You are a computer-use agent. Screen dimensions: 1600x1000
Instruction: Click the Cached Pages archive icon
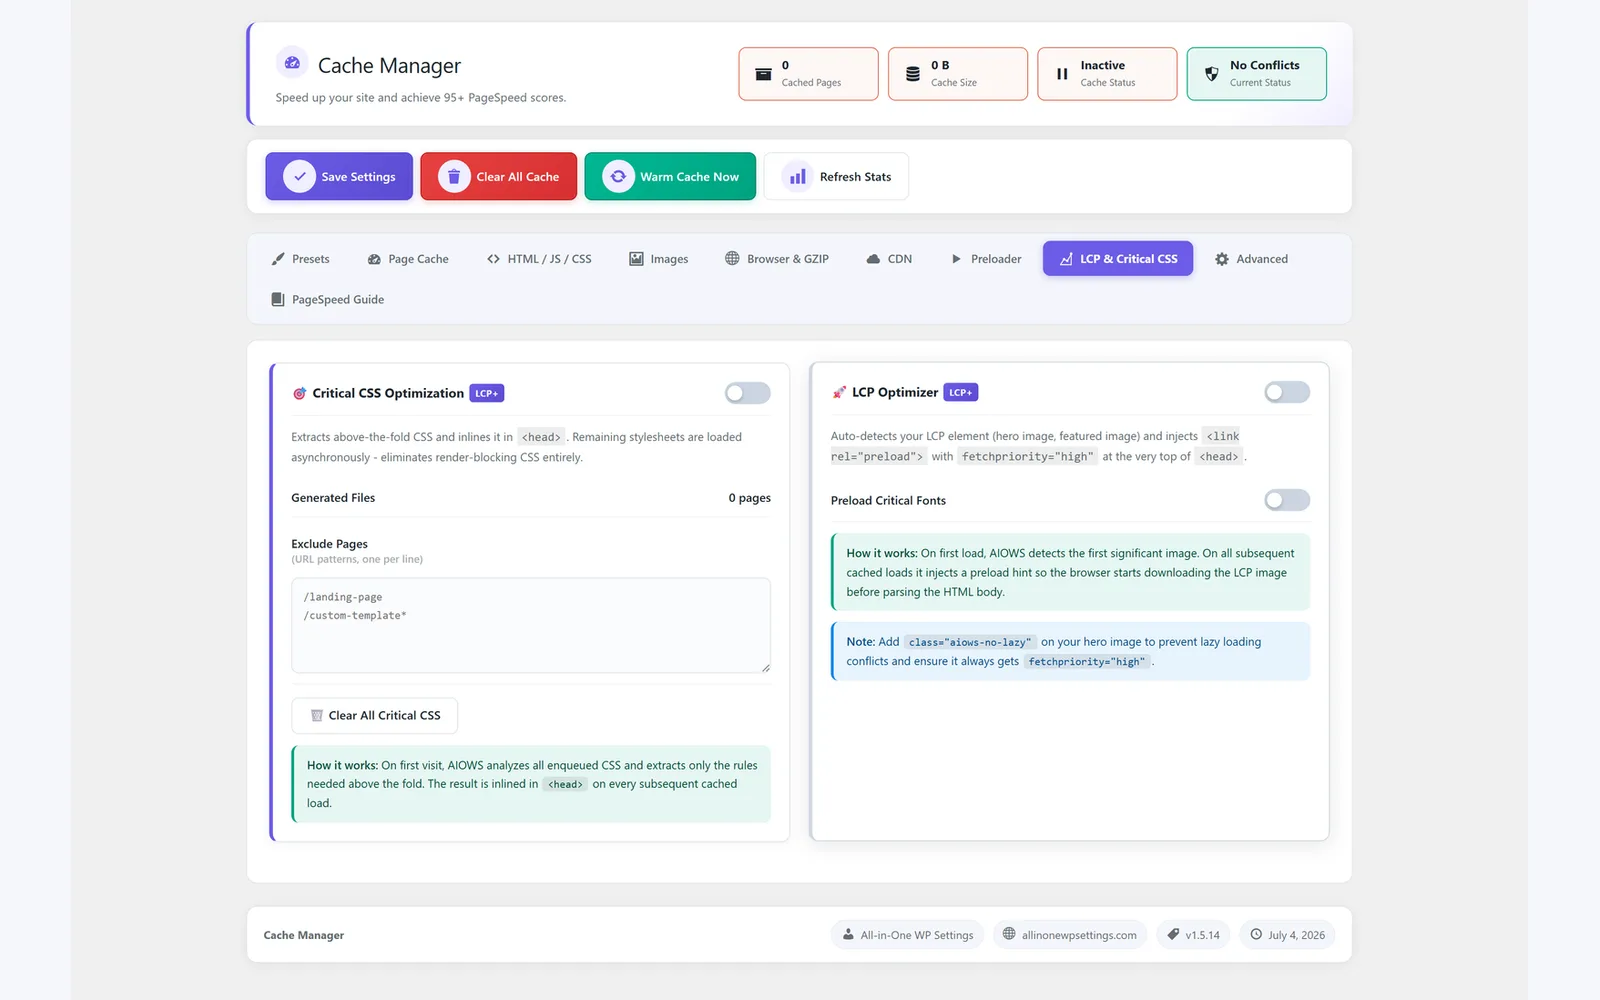tap(763, 74)
